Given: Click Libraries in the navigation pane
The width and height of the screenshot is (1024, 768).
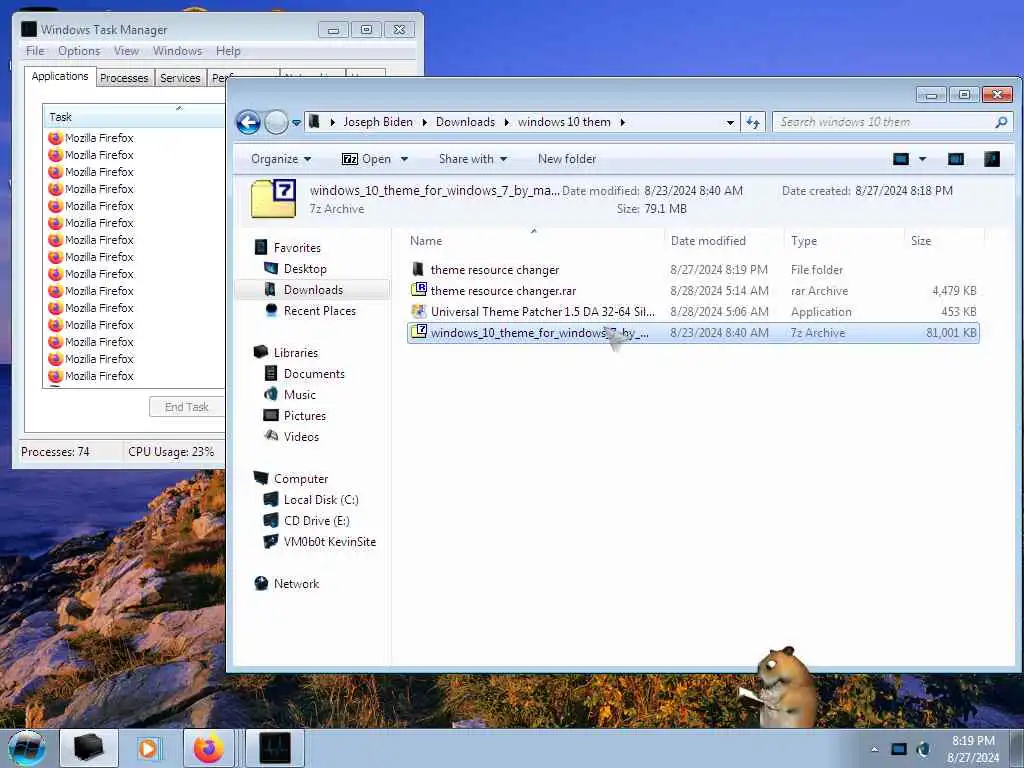Looking at the screenshot, I should 296,353.
